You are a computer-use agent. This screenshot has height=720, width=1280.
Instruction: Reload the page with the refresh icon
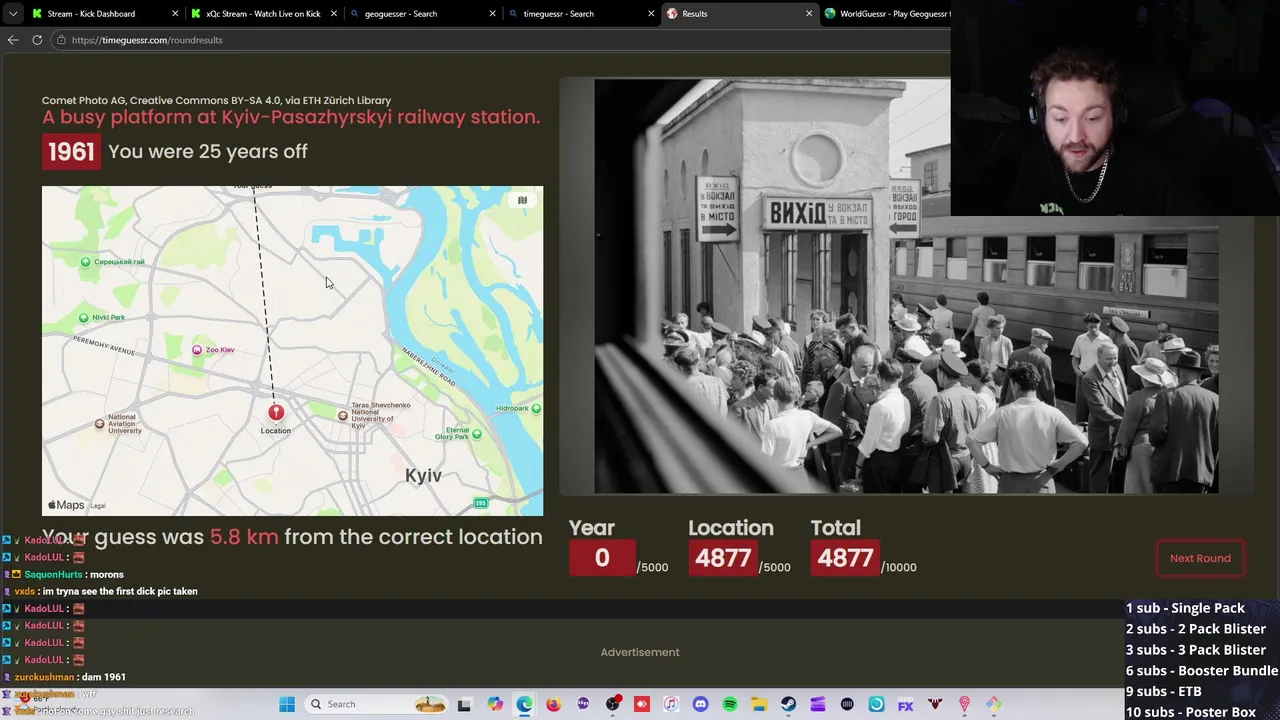click(37, 40)
